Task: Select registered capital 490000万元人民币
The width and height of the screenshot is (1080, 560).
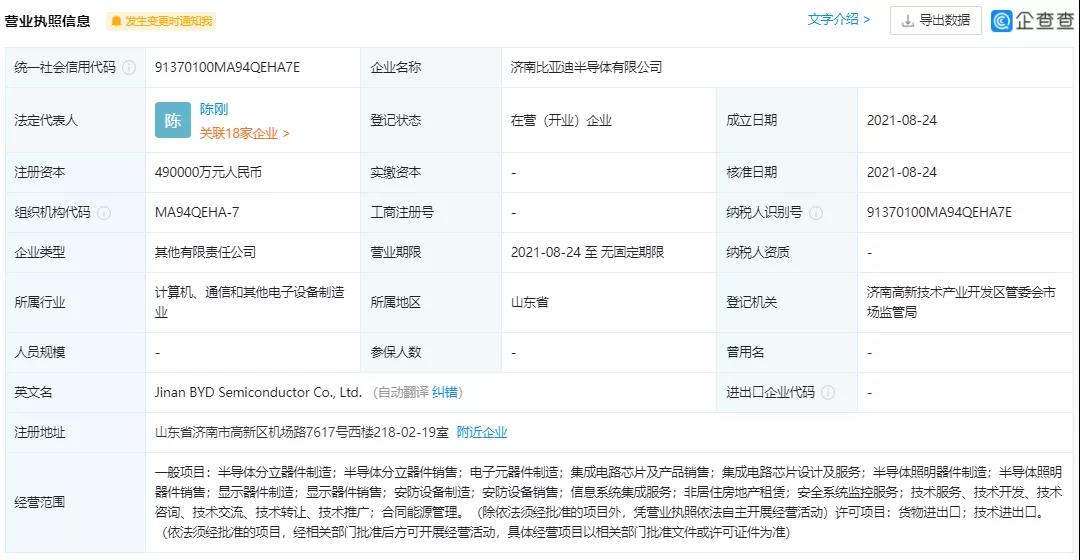Action: click(x=208, y=173)
